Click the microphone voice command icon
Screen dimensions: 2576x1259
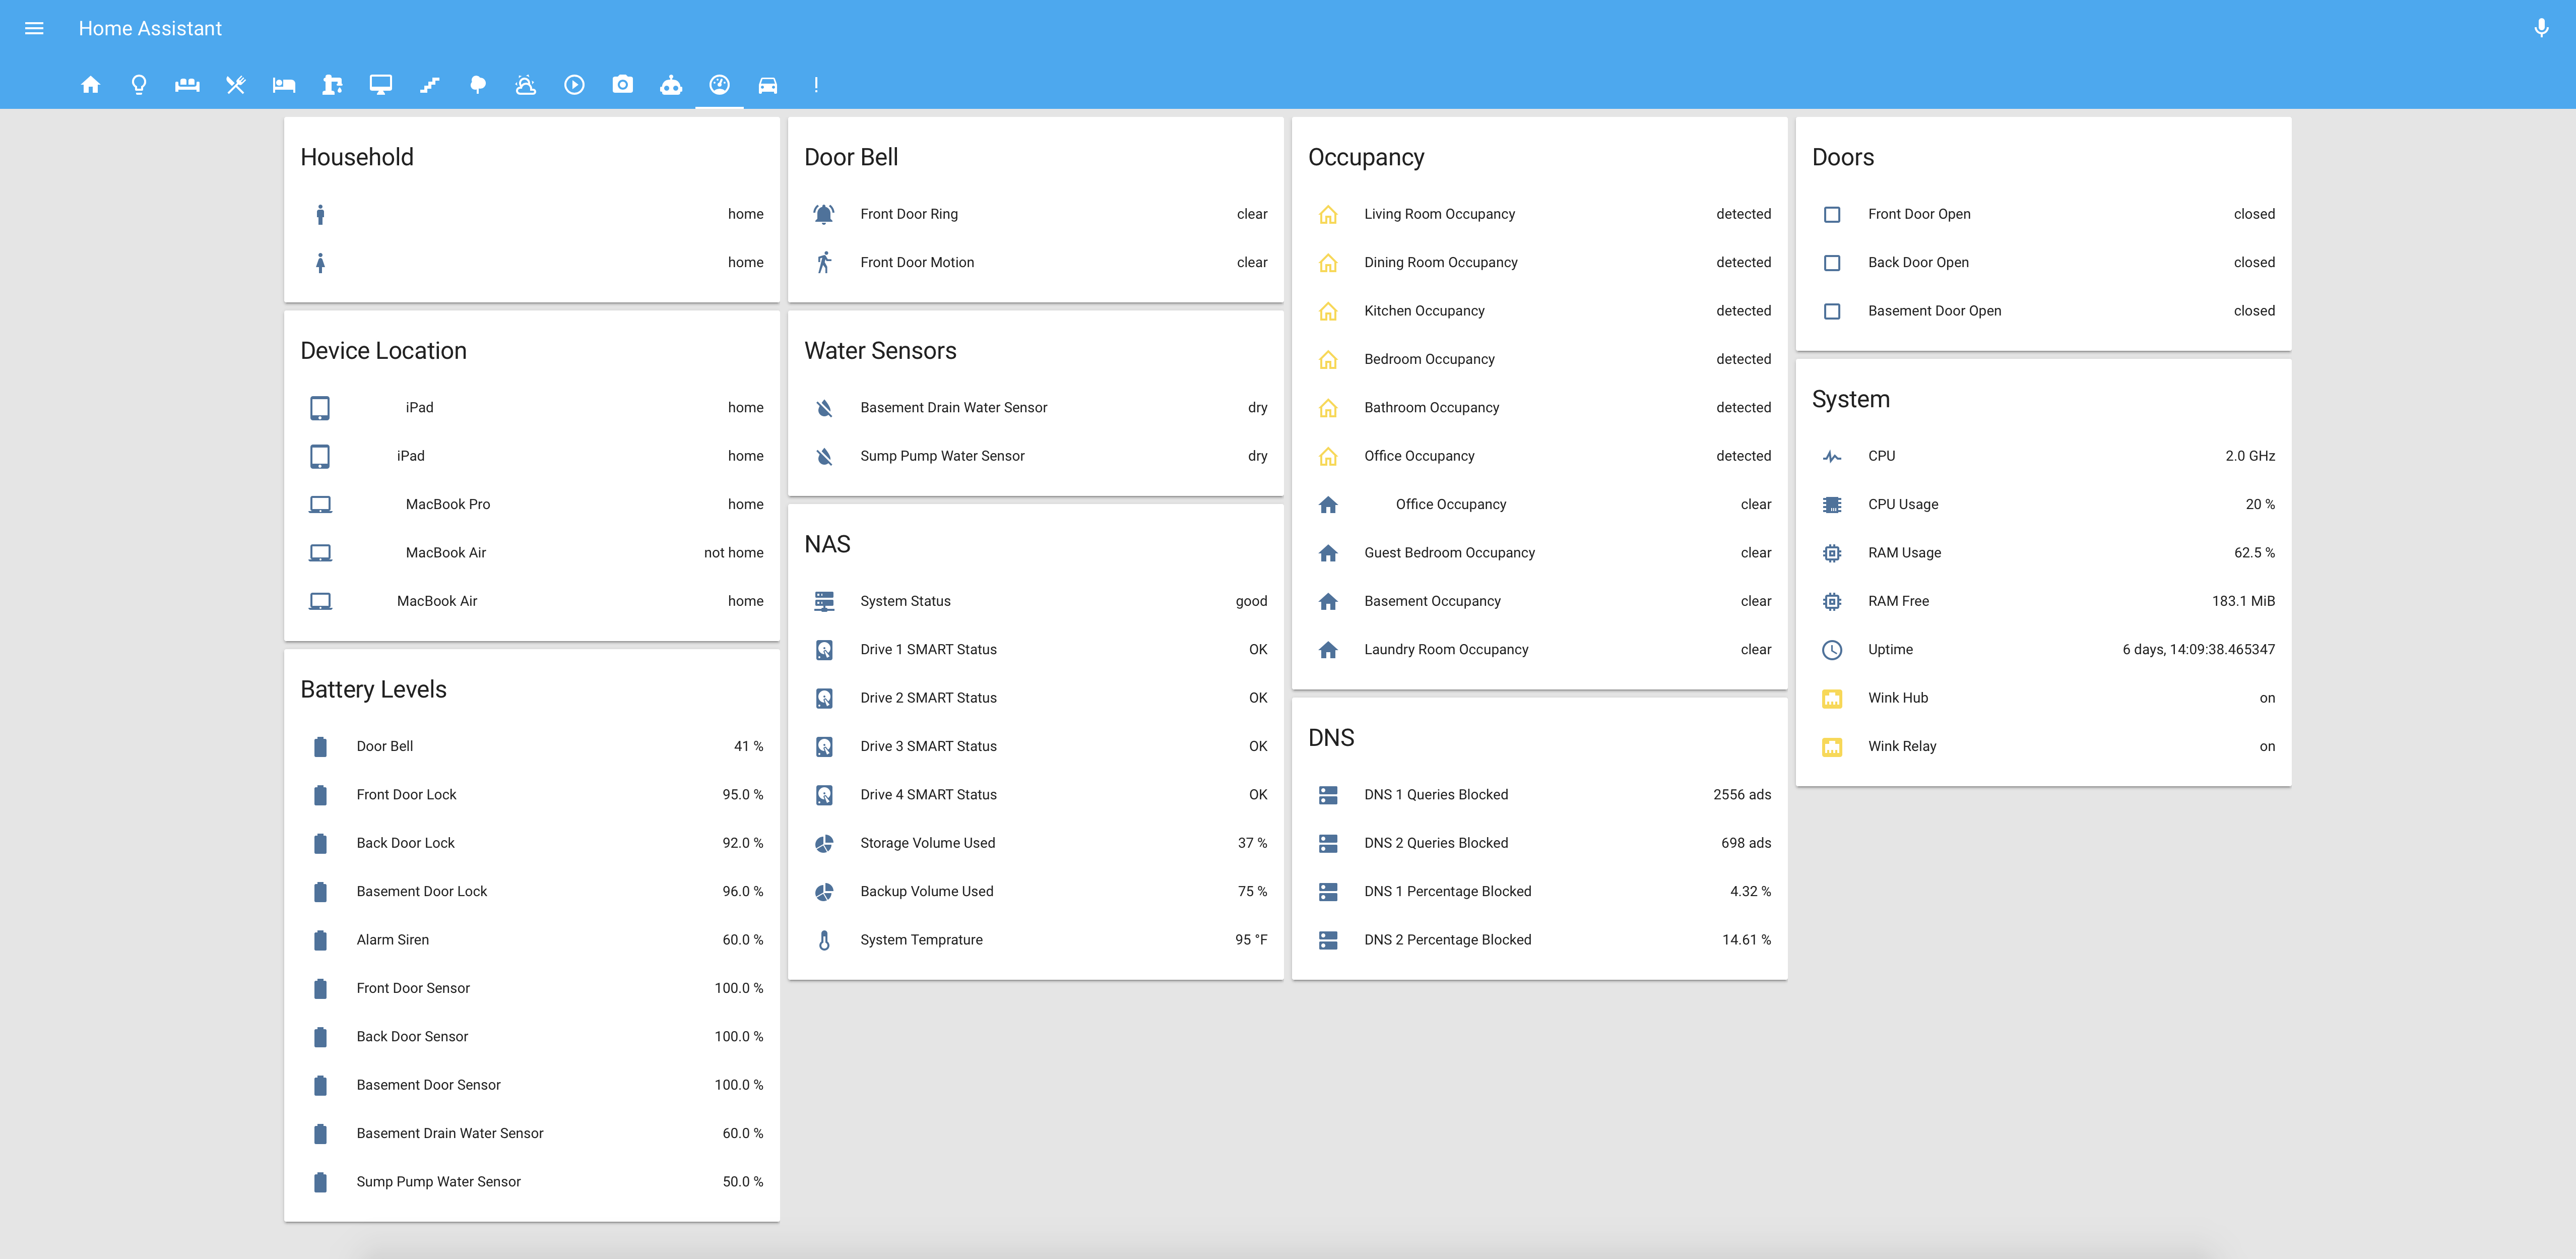[2541, 28]
